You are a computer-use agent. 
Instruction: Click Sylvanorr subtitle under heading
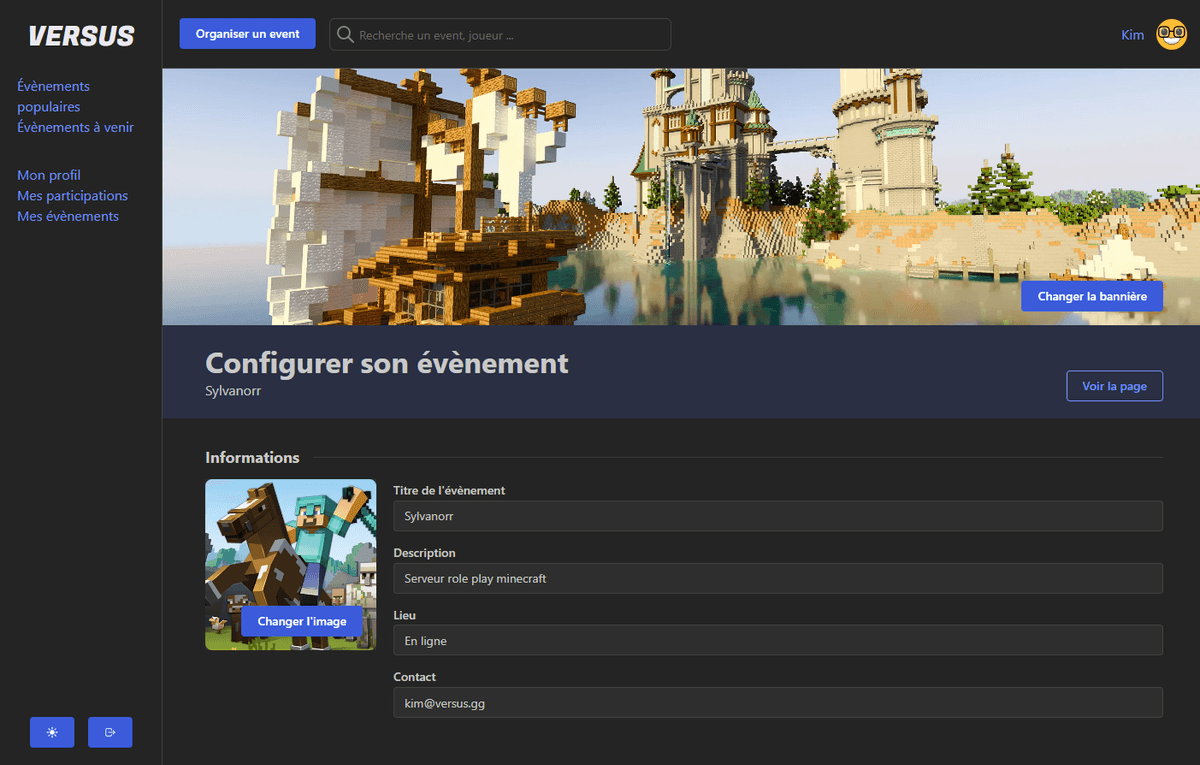[233, 391]
